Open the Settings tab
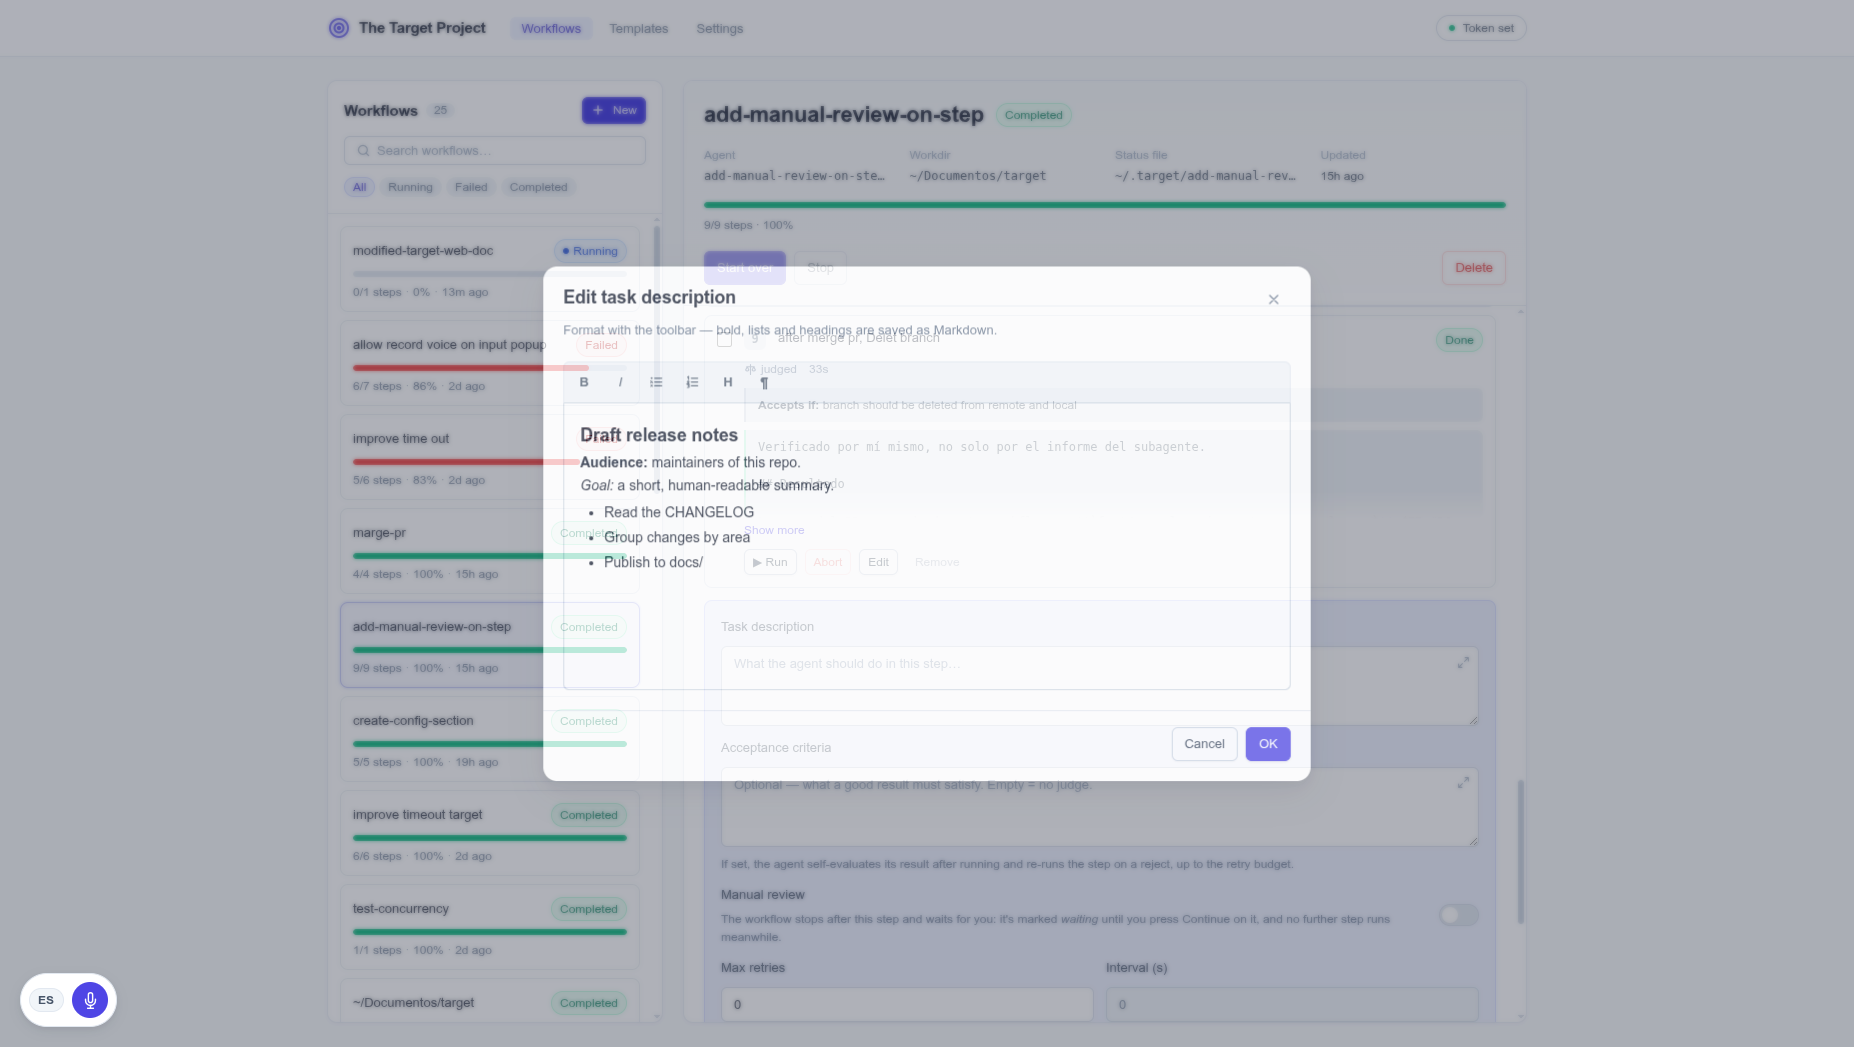1854x1047 pixels. point(720,29)
